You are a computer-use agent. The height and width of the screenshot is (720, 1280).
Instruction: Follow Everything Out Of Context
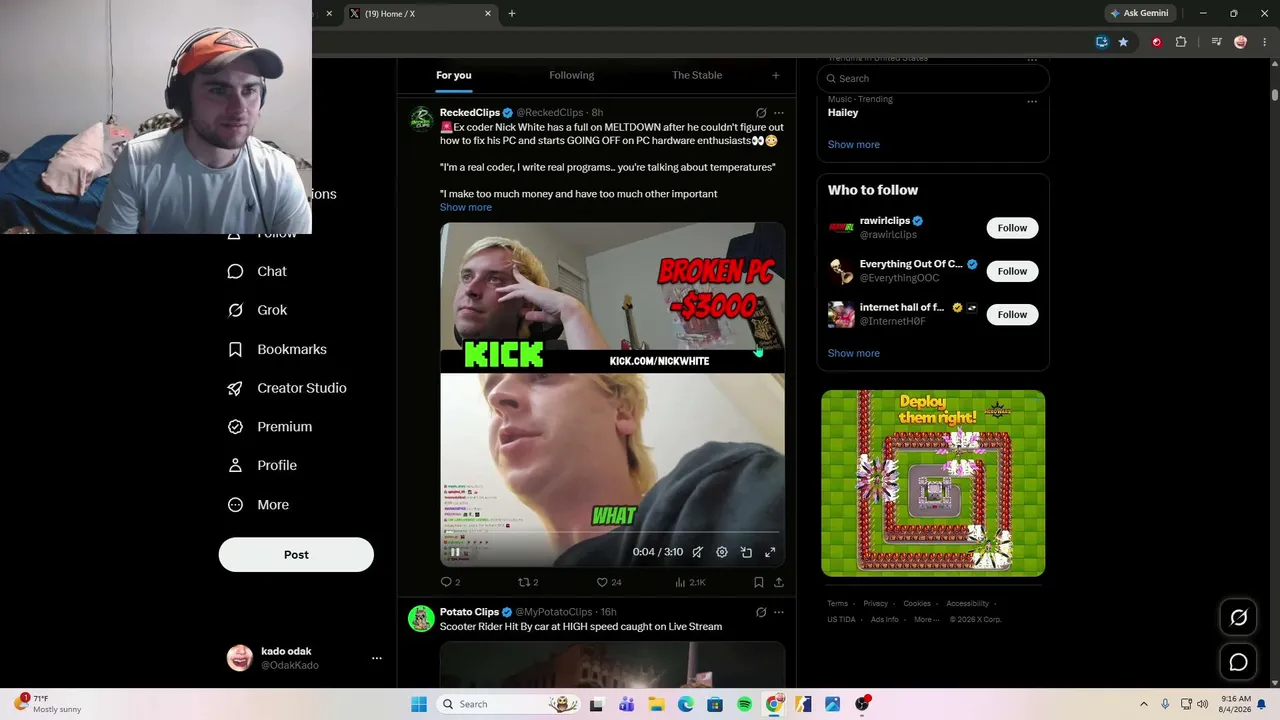(x=1012, y=271)
